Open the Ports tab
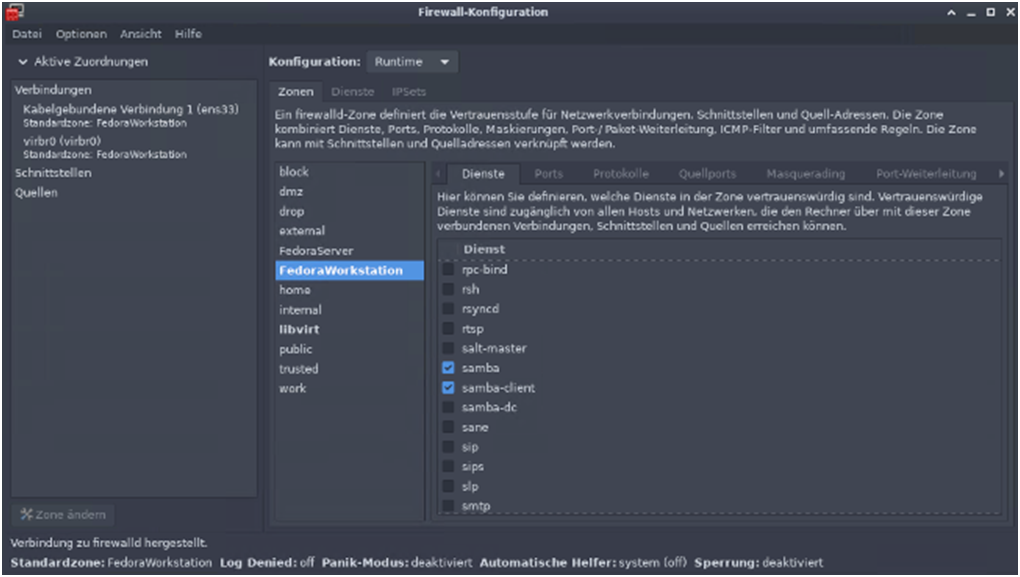 pos(548,174)
